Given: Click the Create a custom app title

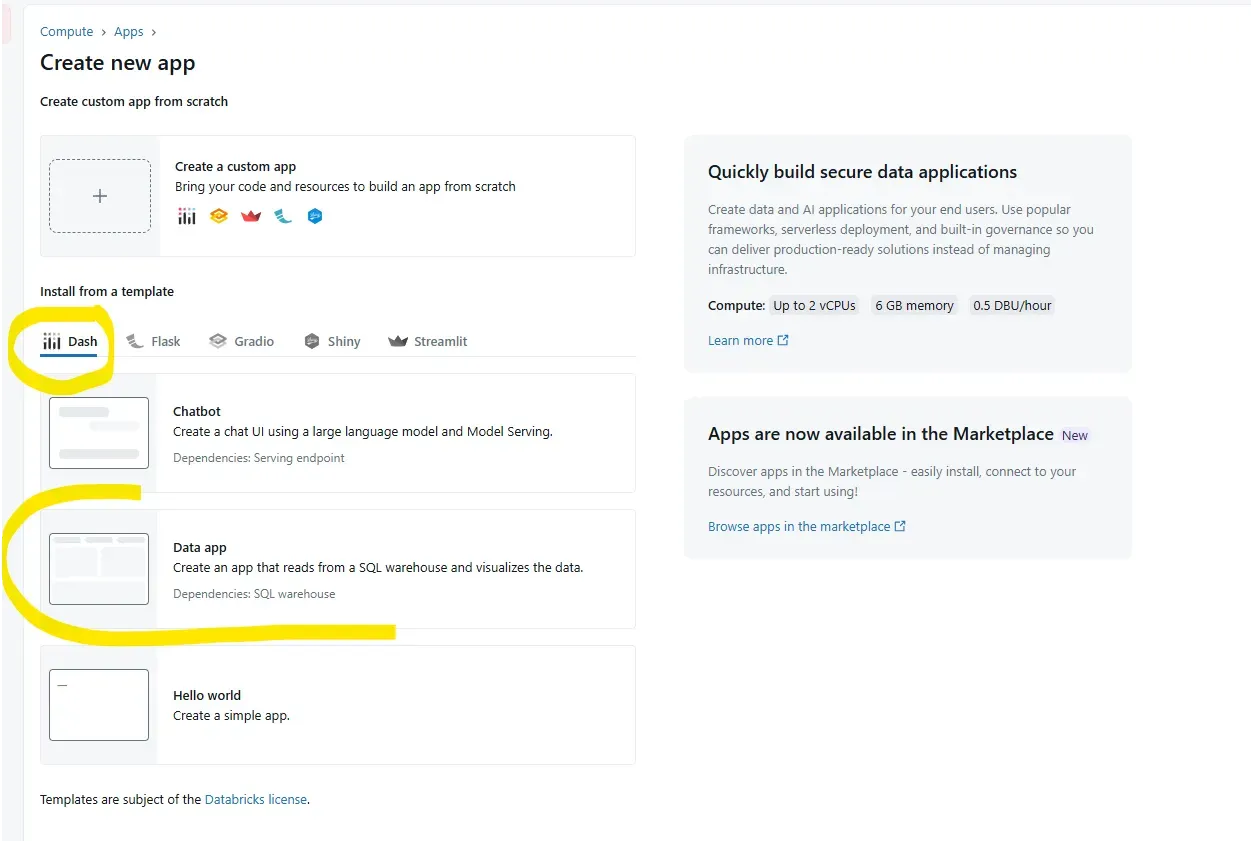Looking at the screenshot, I should coord(236,167).
